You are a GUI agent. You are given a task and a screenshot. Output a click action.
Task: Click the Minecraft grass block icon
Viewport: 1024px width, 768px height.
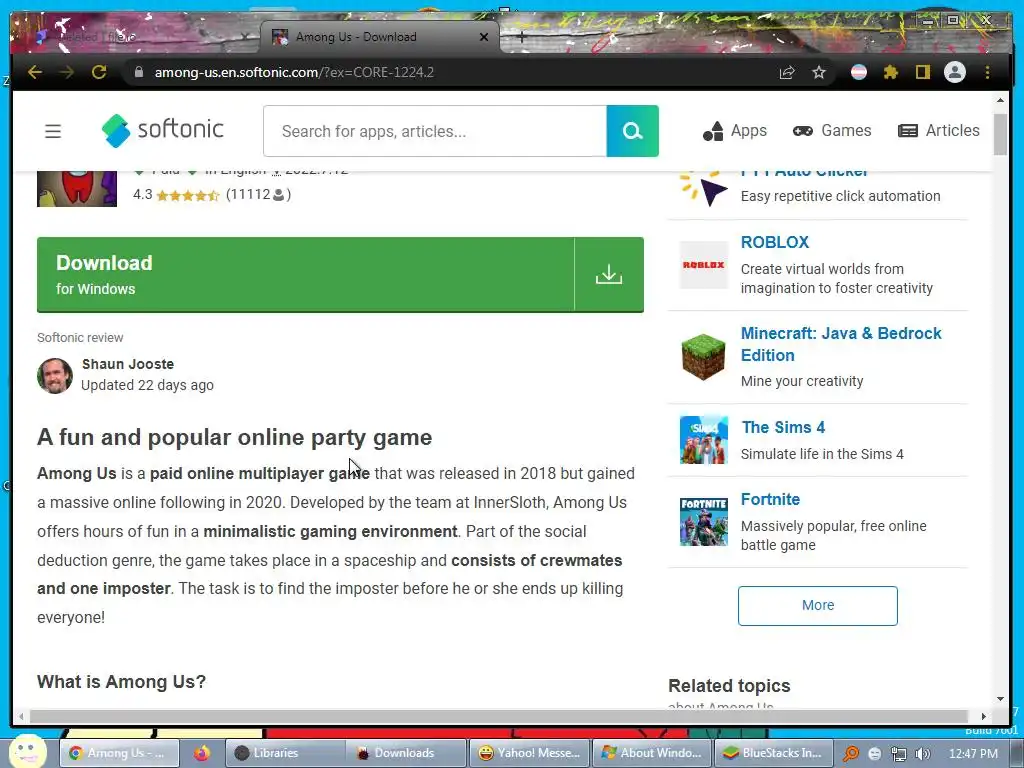pos(703,357)
